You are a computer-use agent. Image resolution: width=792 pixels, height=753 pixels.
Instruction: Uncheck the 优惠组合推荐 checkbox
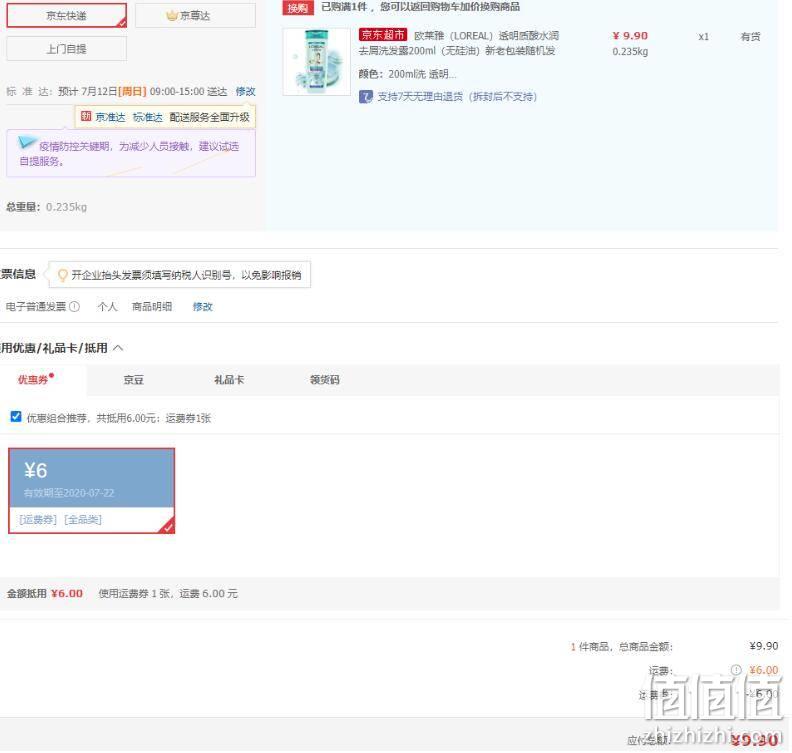click(16, 417)
